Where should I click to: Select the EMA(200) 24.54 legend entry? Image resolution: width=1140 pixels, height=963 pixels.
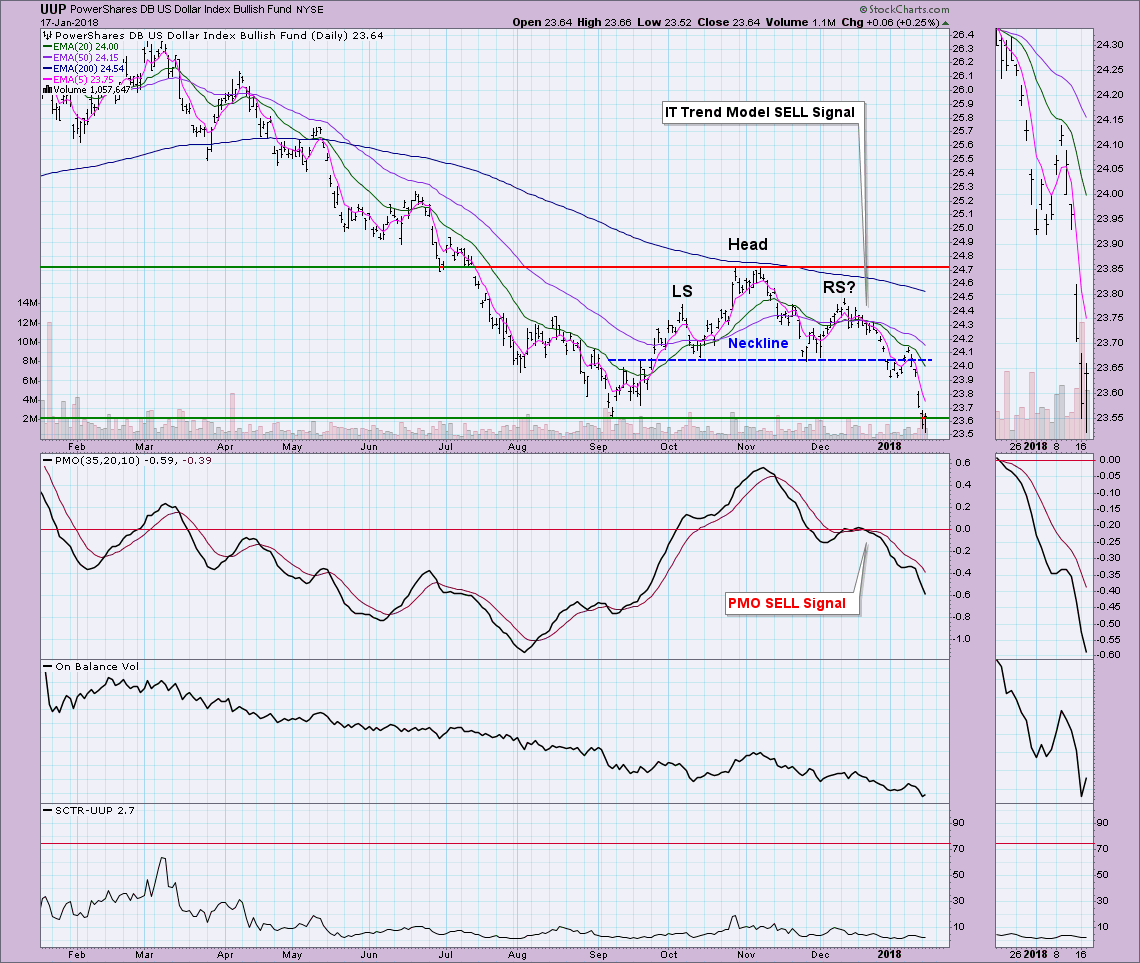pyautogui.click(x=84, y=68)
